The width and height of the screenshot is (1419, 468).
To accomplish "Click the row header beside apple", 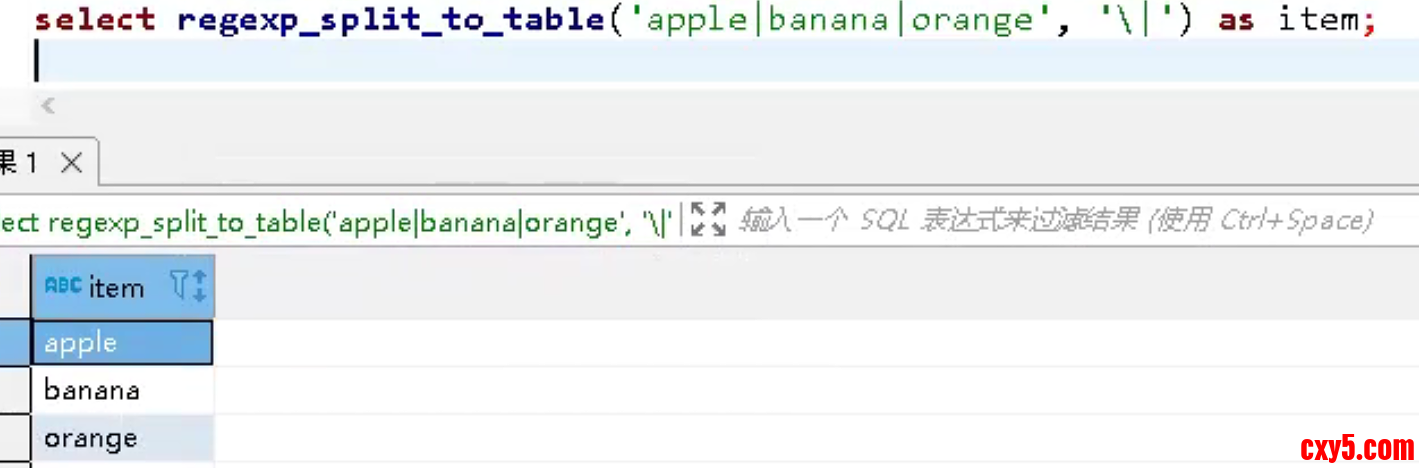I will point(14,343).
